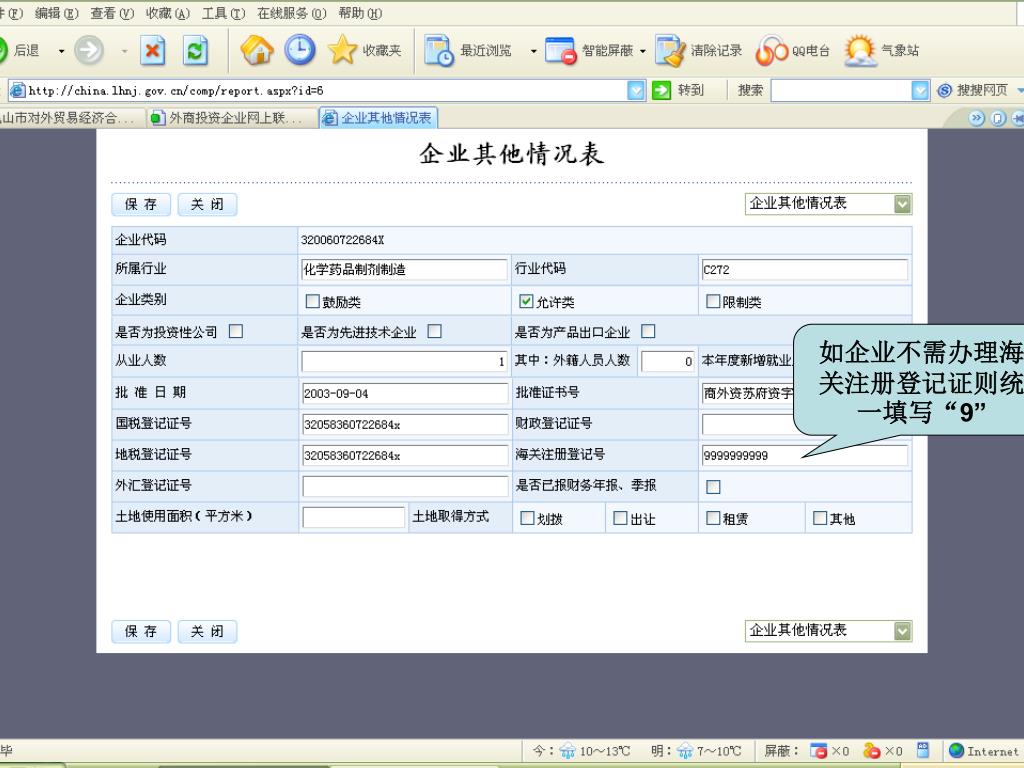Click the 清除记录 clear history icon

point(669,50)
